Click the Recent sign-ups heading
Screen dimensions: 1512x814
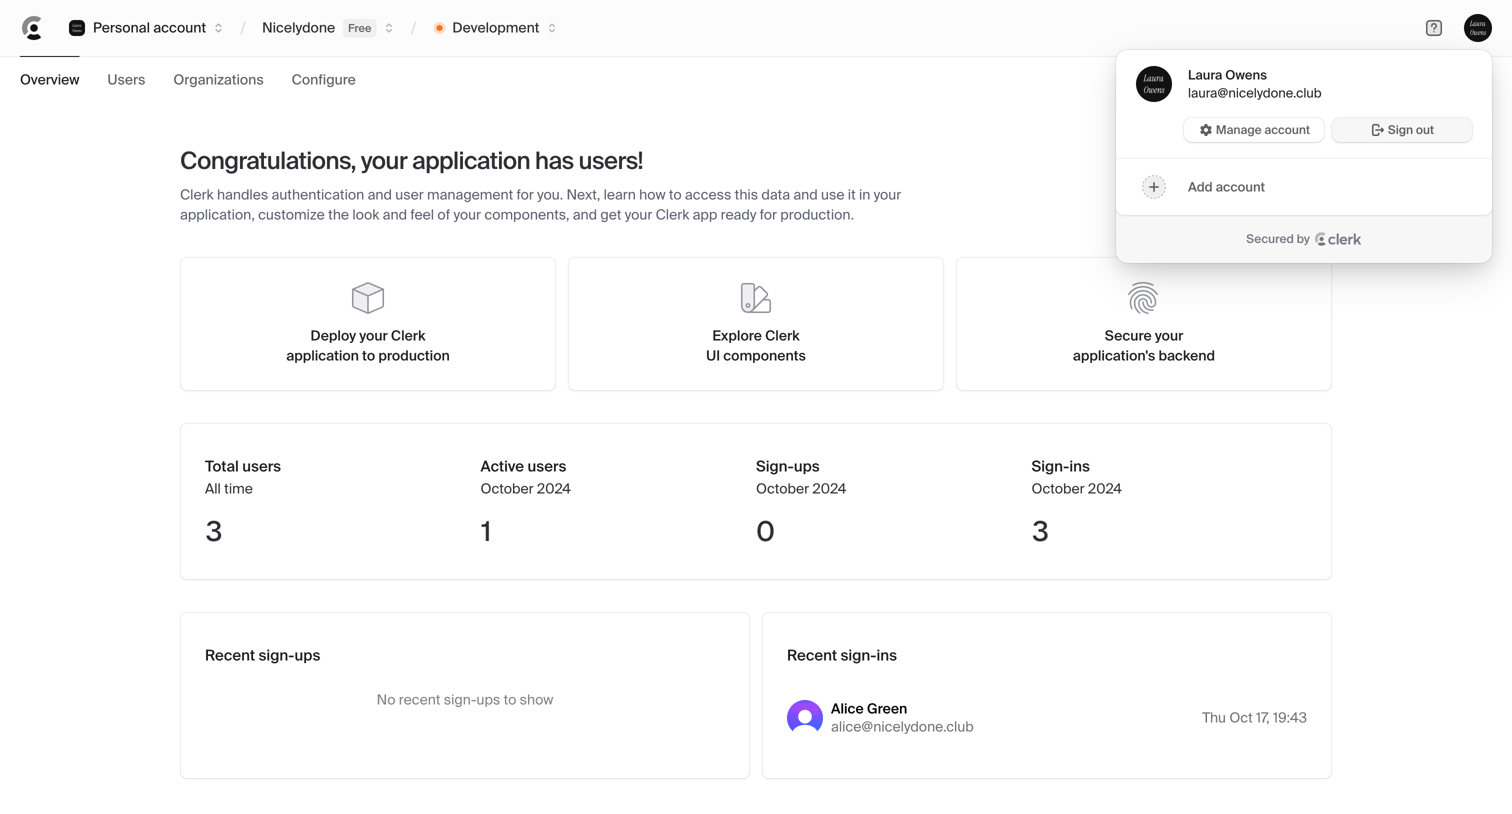[x=263, y=656]
